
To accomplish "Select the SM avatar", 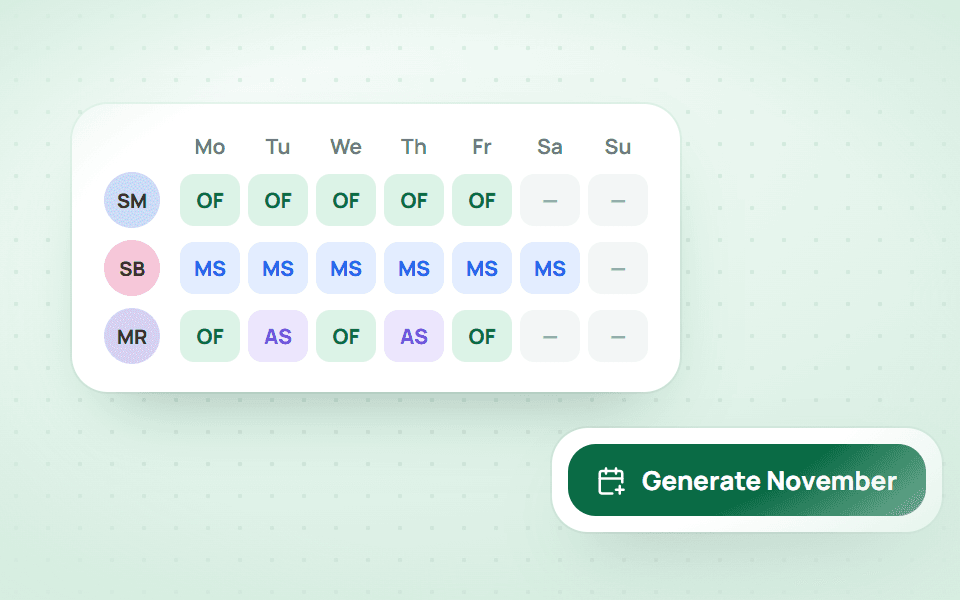I will [132, 200].
